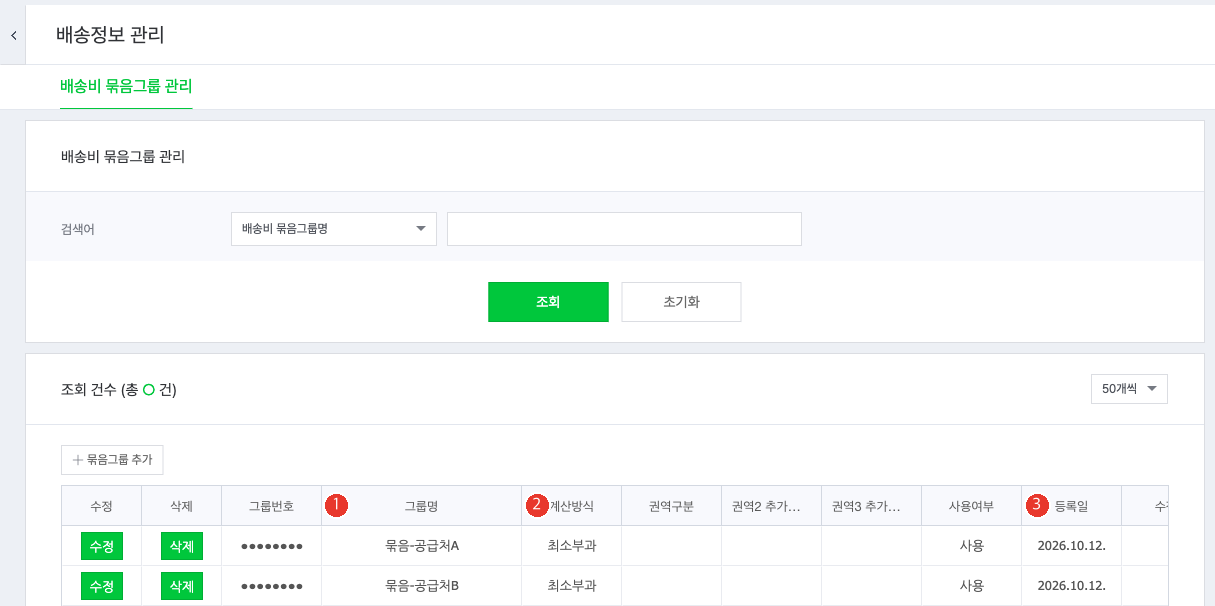Screen dimensions: 1215x606
Task: Click the 등록일 column header
Action: pyautogui.click(x=1071, y=506)
